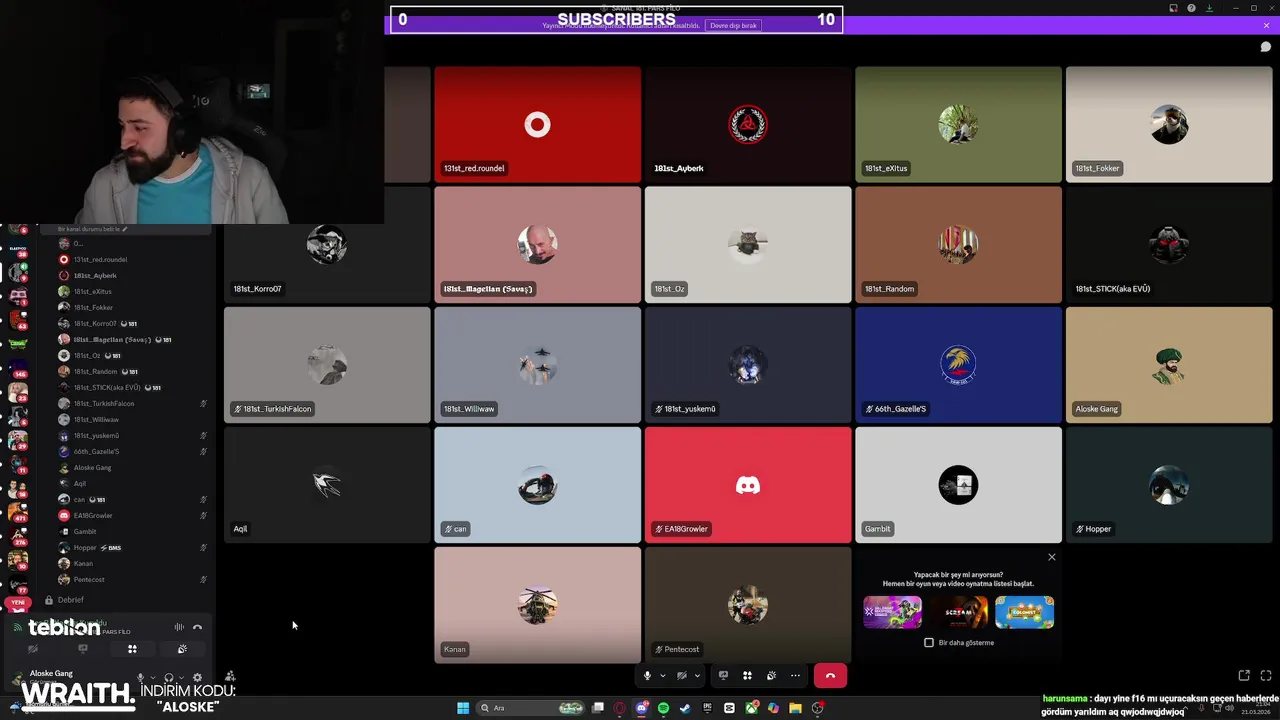Screen dimensions: 1280x720
Task: Disconnect using red hang-up button
Action: click(830, 676)
